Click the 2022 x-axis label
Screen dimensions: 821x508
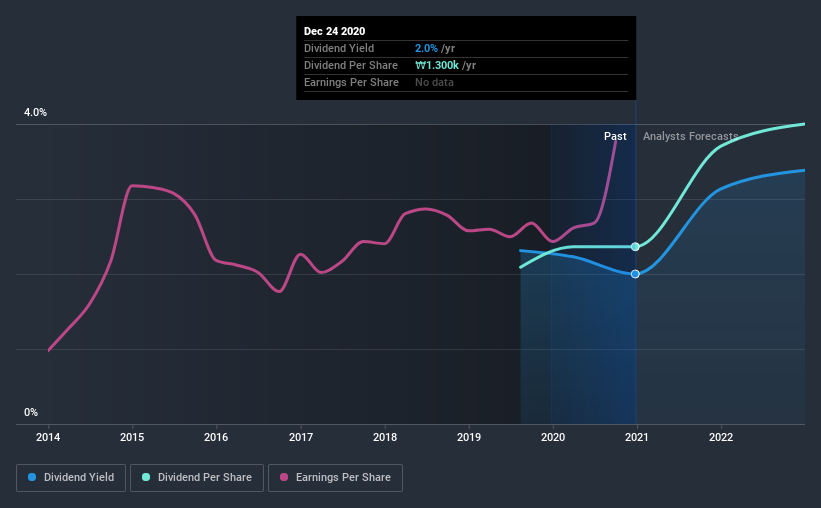tap(721, 437)
